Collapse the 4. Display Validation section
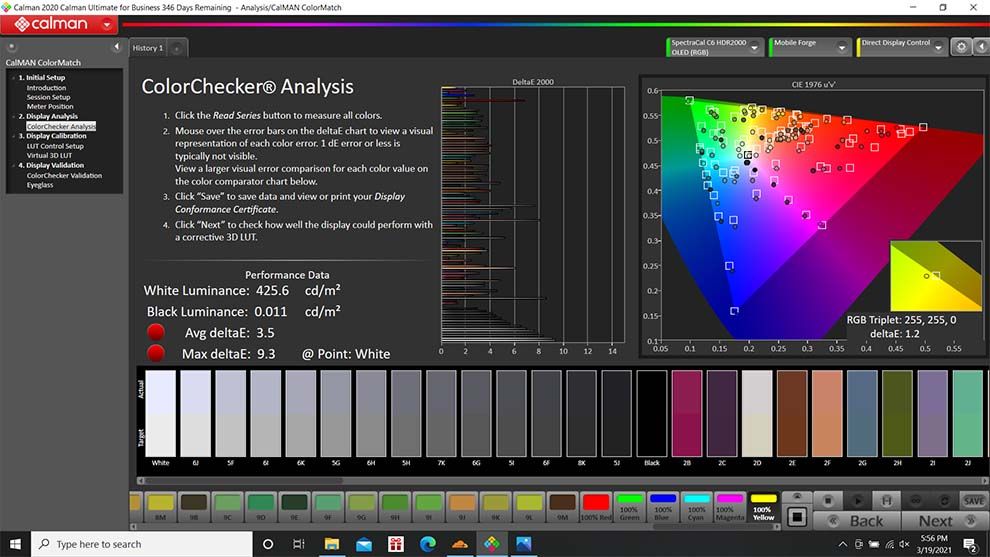 click(x=13, y=165)
